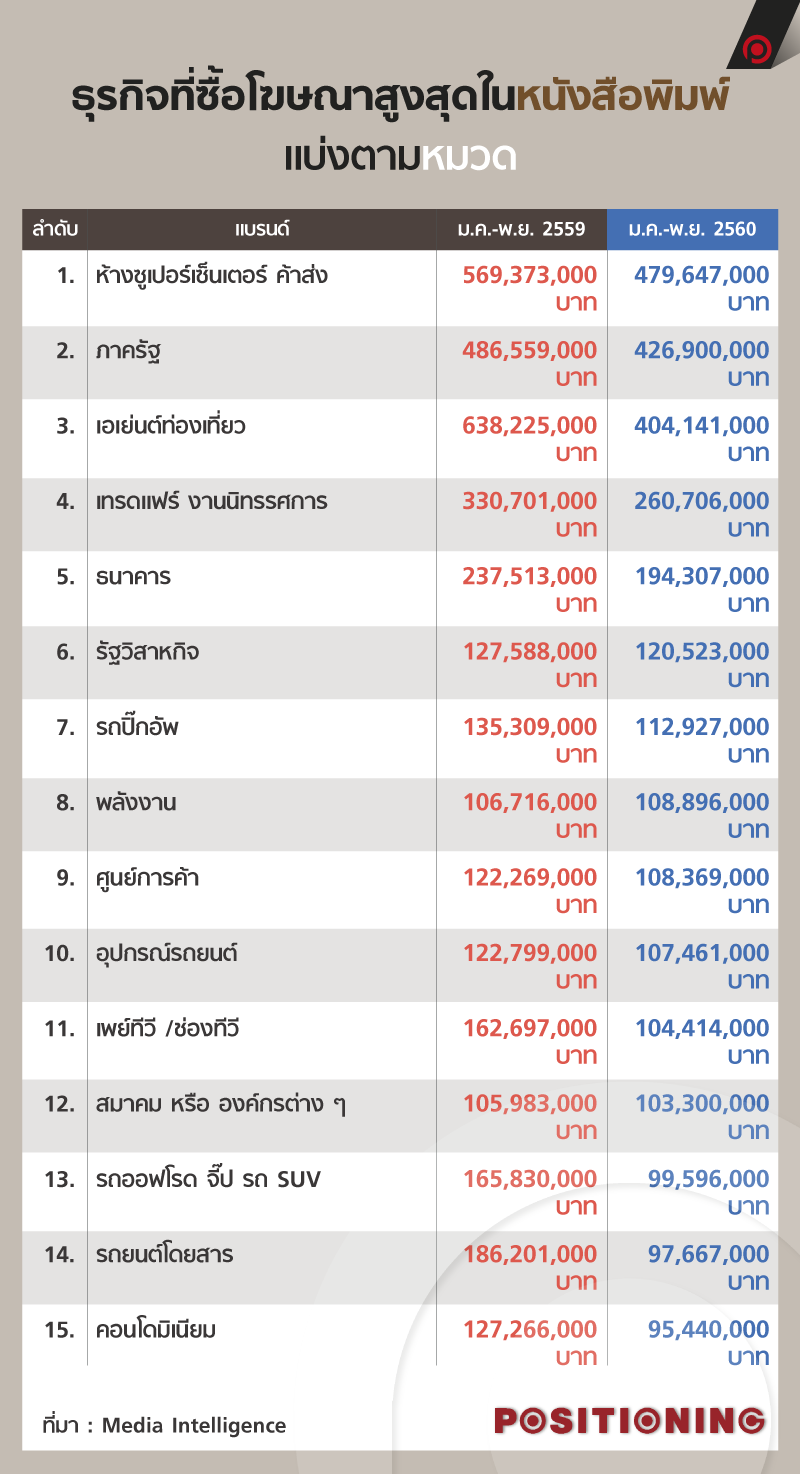Click the คอนโดมิเนียม row name

[x=157, y=1330]
